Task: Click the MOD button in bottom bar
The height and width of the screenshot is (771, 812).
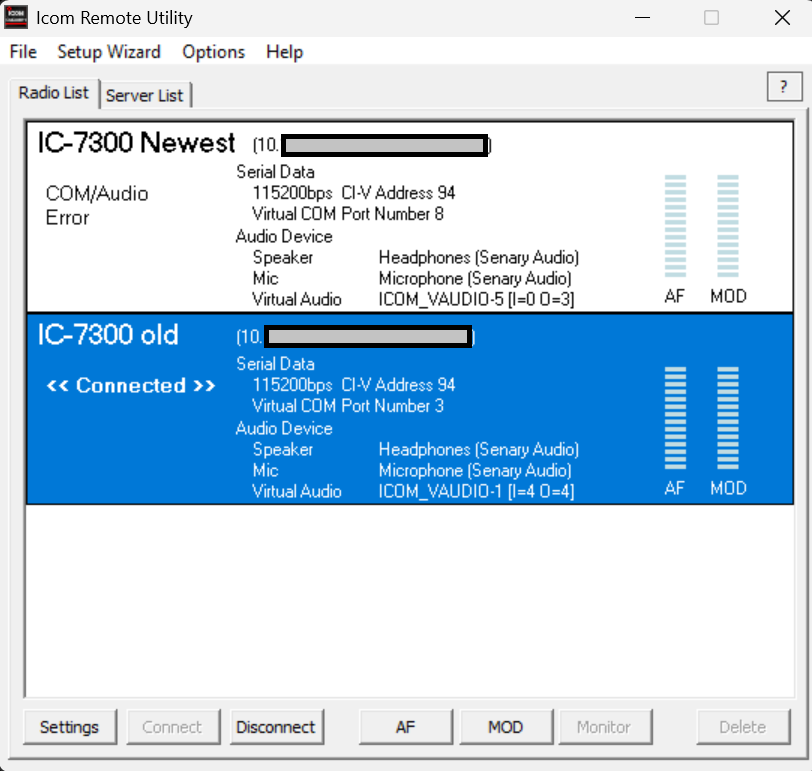Action: 505,727
